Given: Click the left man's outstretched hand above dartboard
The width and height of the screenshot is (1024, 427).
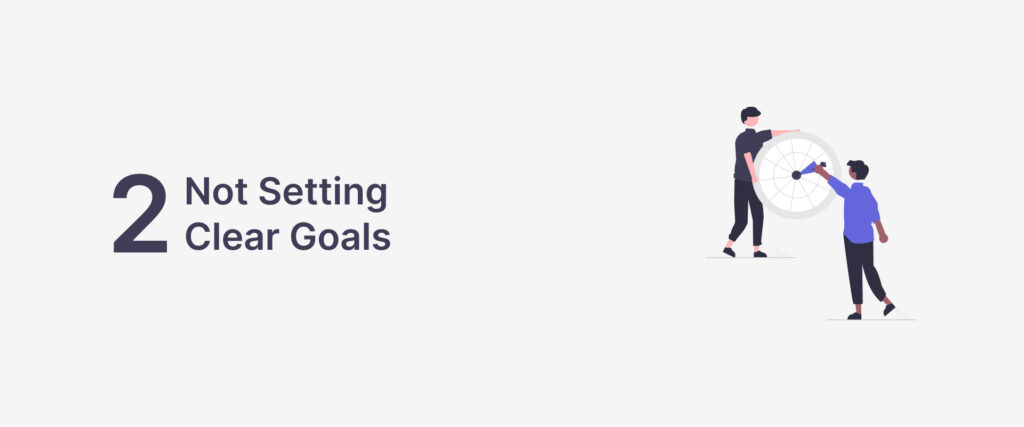Looking at the screenshot, I should click(793, 131).
